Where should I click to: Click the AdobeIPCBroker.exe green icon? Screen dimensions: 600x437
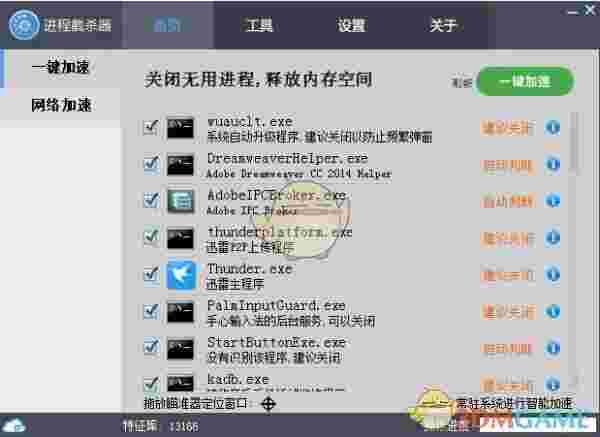[x=180, y=201]
